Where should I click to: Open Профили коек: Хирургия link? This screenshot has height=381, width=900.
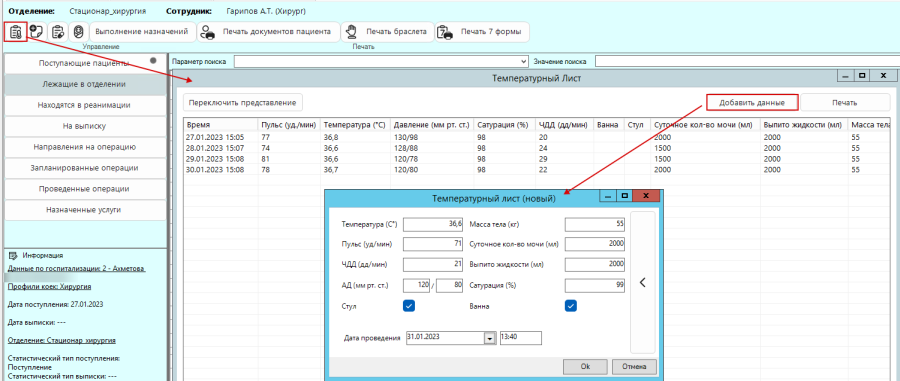(49, 286)
